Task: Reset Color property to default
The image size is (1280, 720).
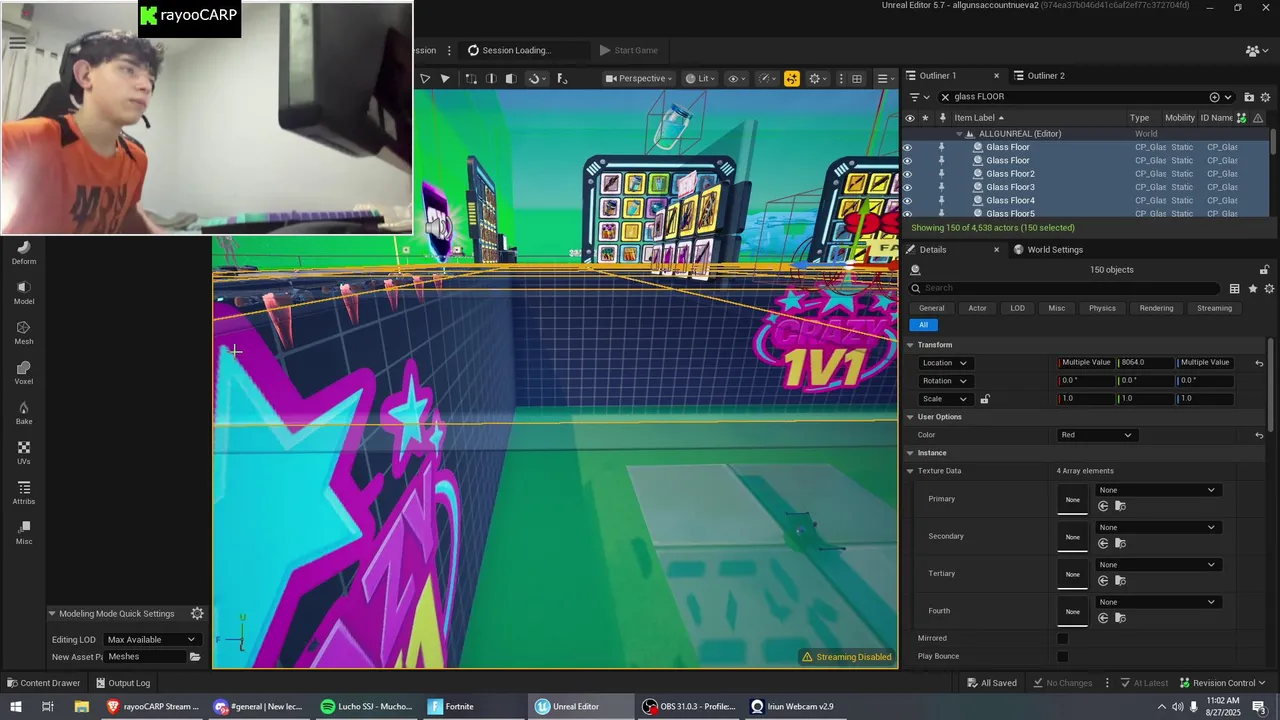Action: point(1259,435)
